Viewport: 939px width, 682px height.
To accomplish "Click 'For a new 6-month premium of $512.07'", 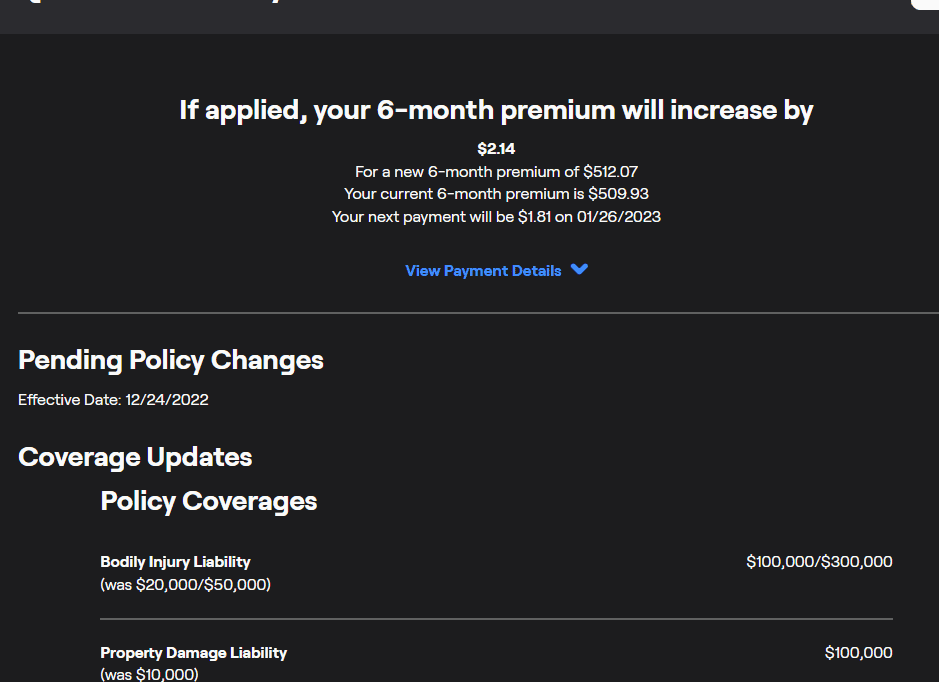I will pos(496,172).
